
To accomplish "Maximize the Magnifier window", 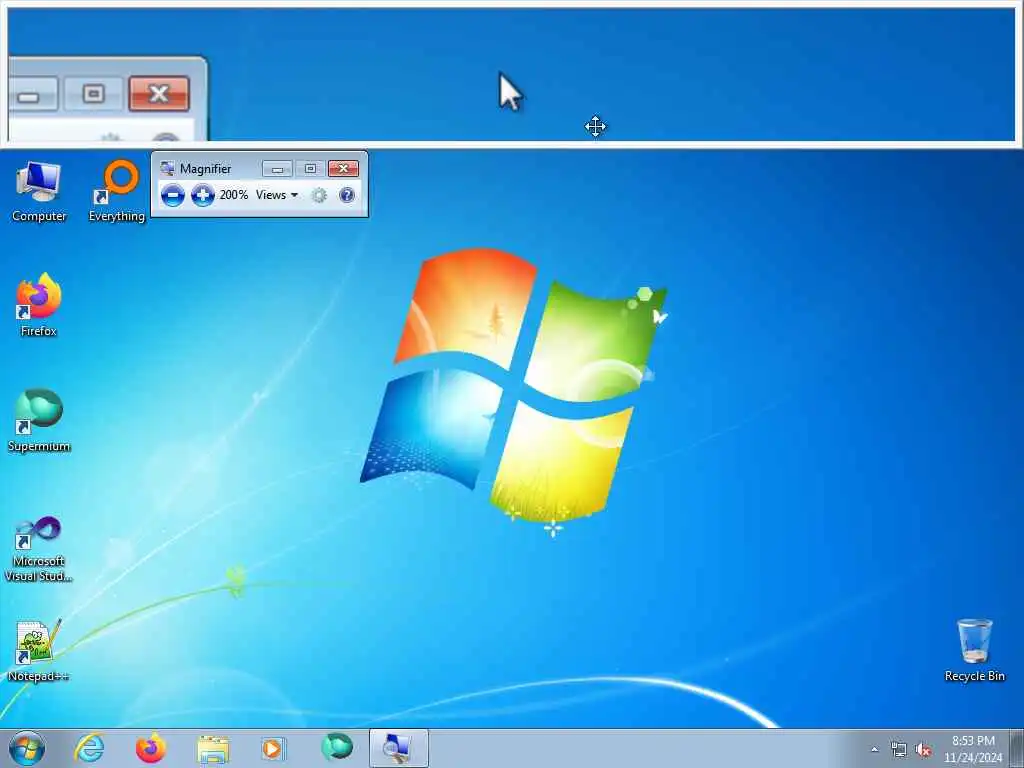I will point(310,169).
